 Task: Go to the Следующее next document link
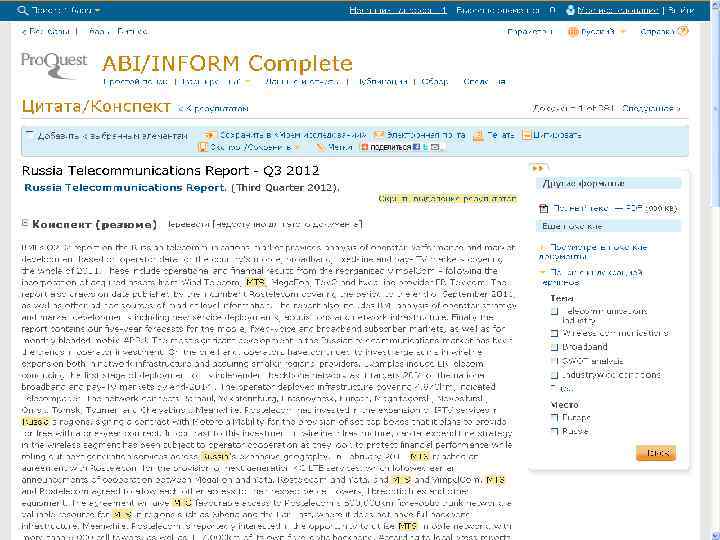click(x=651, y=108)
